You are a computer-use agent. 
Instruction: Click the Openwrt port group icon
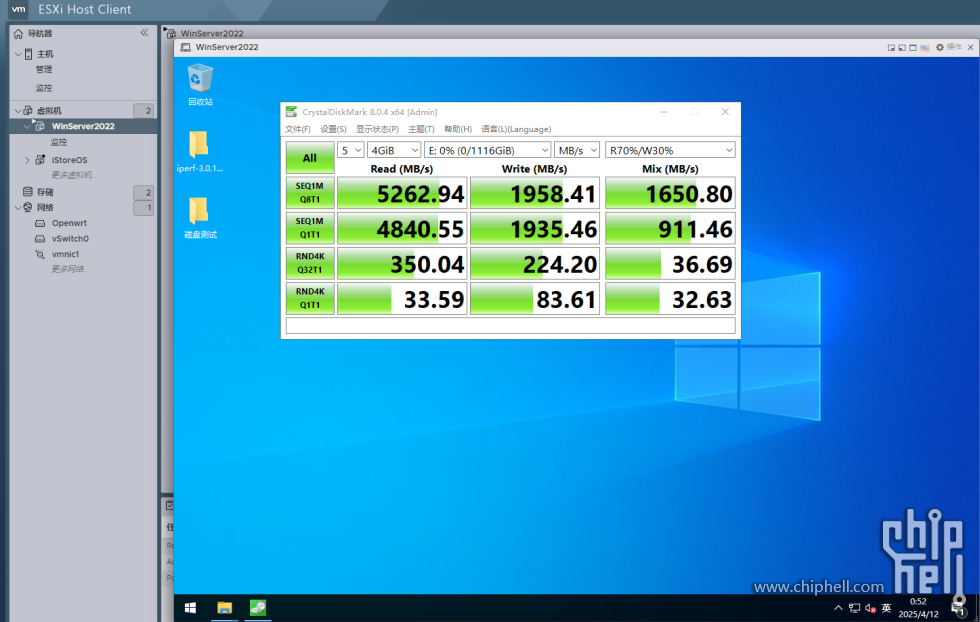coord(40,223)
